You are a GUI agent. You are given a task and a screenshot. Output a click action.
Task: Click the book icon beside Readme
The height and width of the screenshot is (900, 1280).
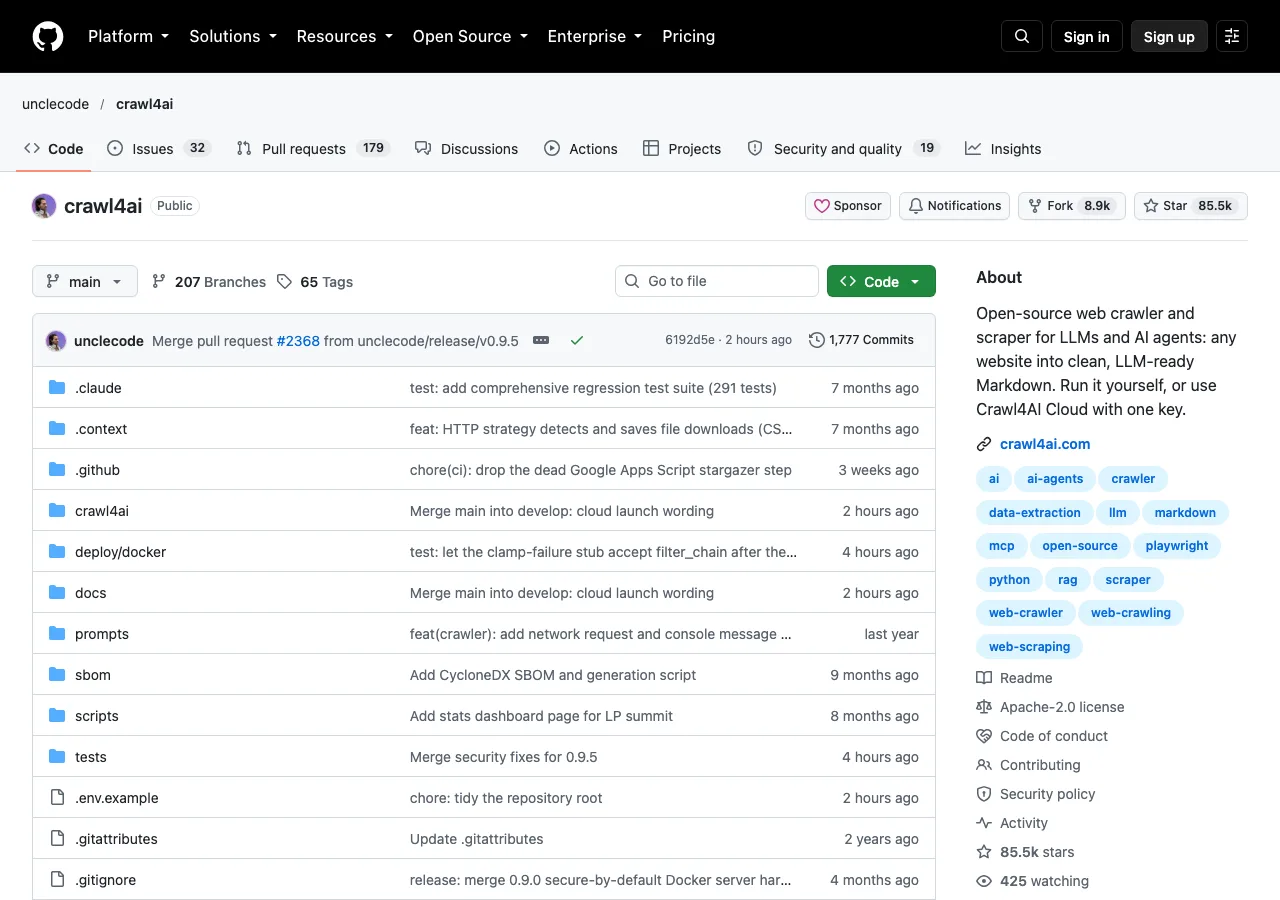coord(984,678)
